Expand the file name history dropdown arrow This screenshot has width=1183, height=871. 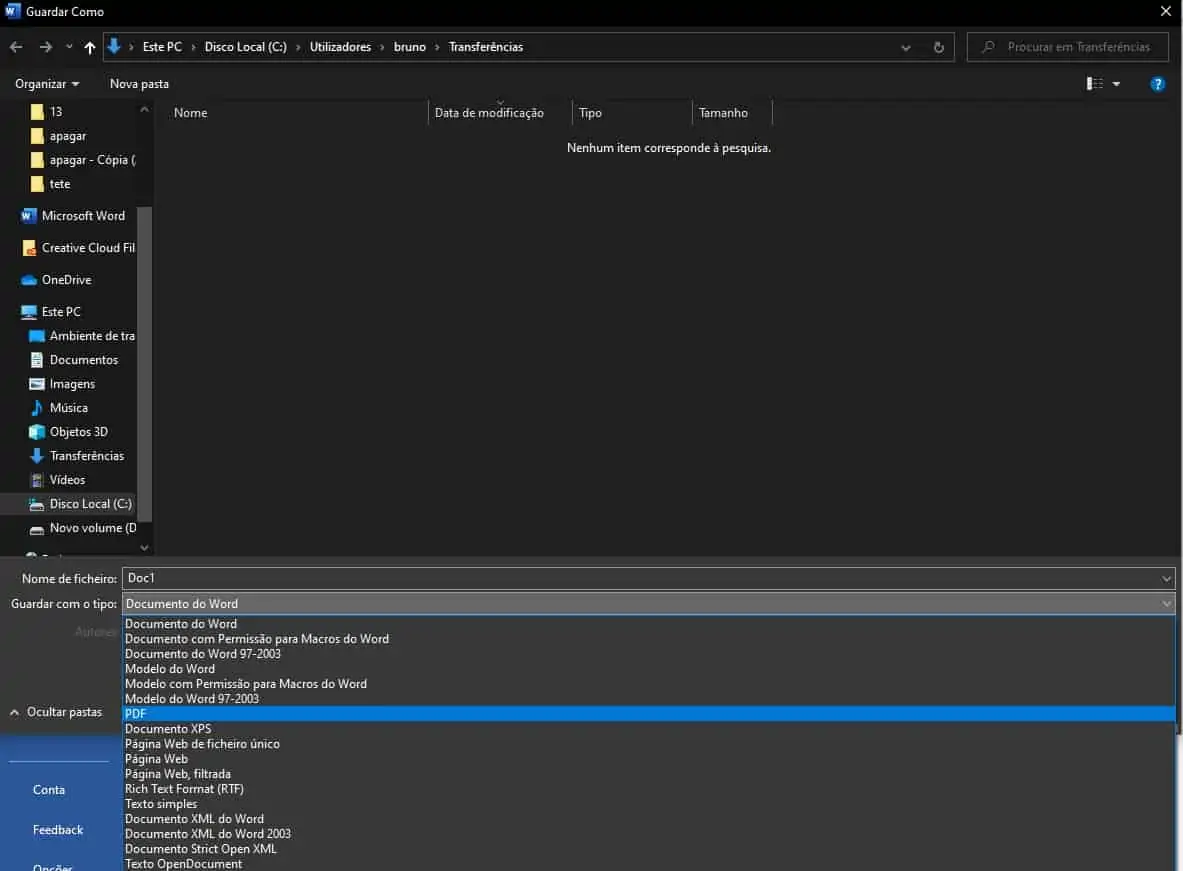(x=1166, y=579)
